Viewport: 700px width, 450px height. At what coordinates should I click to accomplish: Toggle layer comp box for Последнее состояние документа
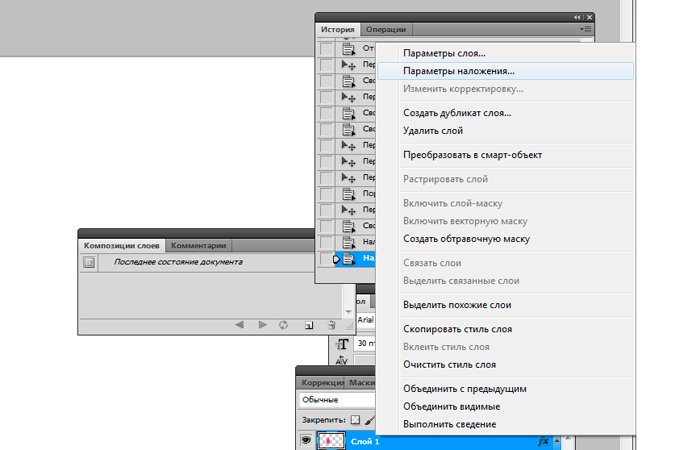tap(88, 263)
